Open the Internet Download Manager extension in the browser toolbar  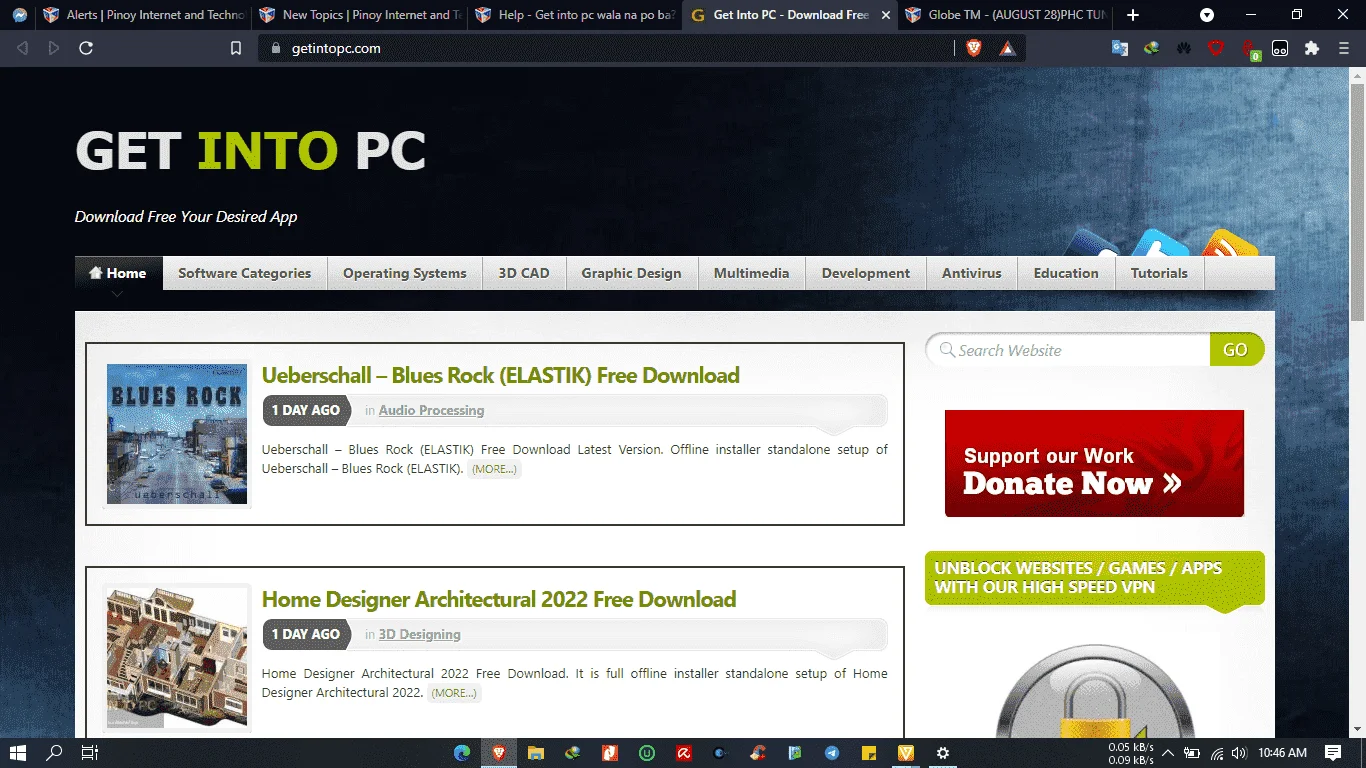point(1152,48)
